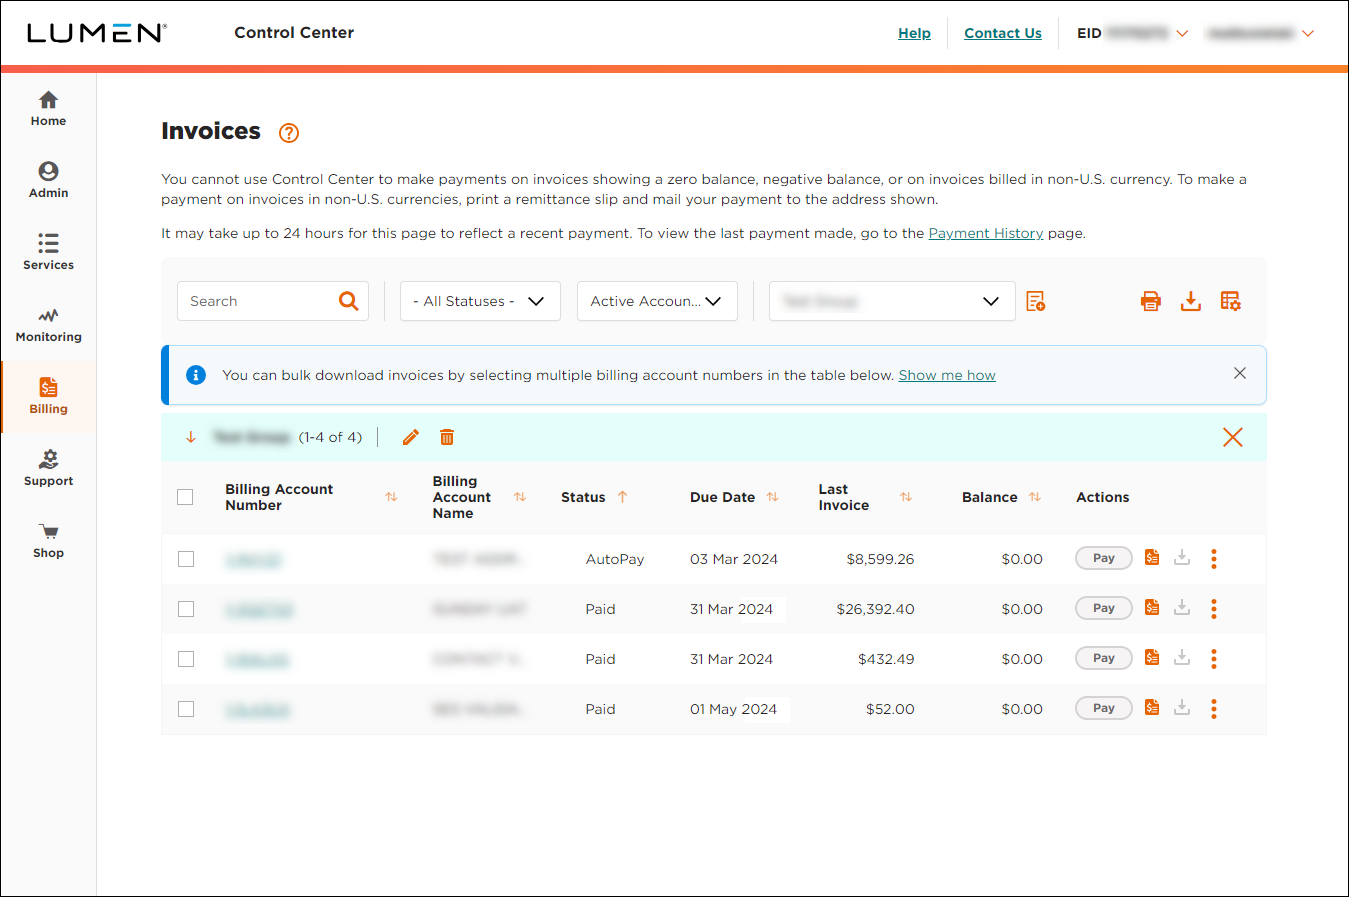This screenshot has height=897, width=1349.
Task: Sort by Balance column arrows
Action: click(1035, 497)
